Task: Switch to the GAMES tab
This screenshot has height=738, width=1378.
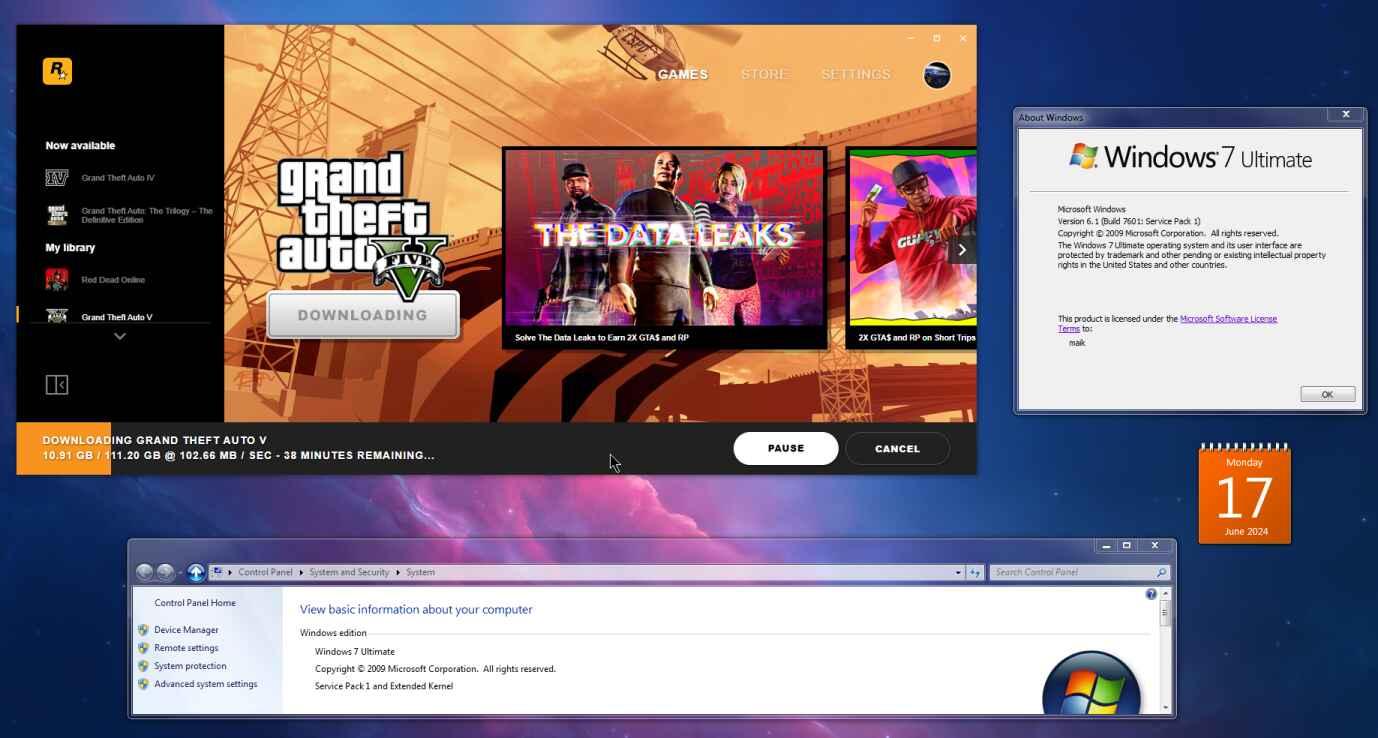Action: tap(683, 75)
